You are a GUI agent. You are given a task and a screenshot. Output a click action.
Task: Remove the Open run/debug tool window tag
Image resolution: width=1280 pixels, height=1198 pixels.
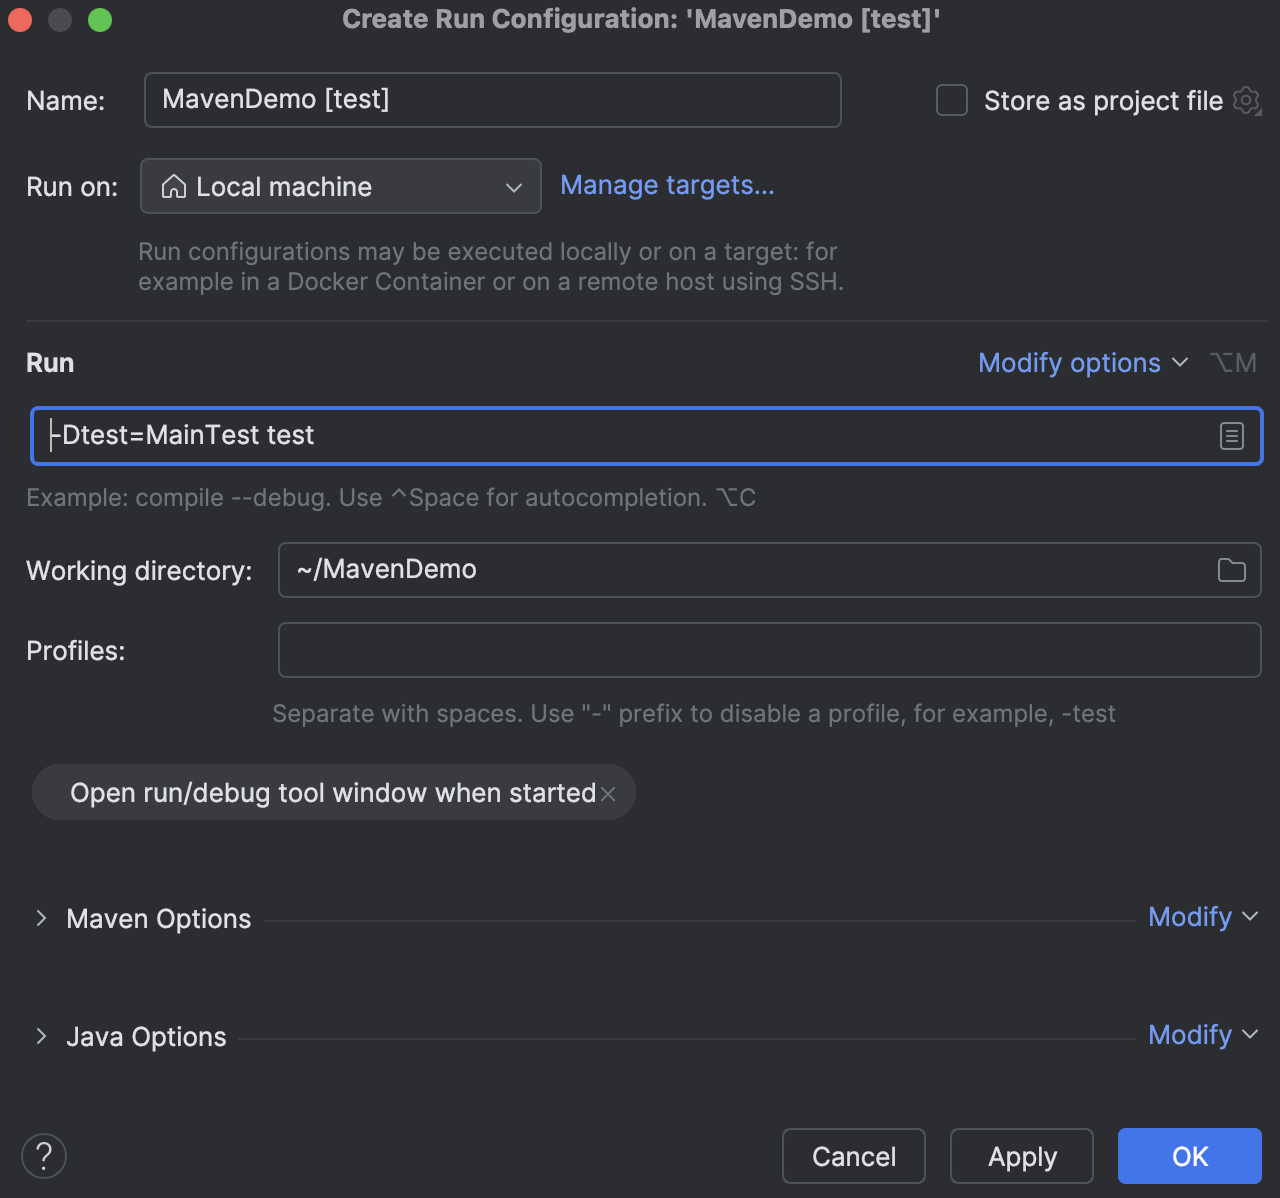point(609,793)
